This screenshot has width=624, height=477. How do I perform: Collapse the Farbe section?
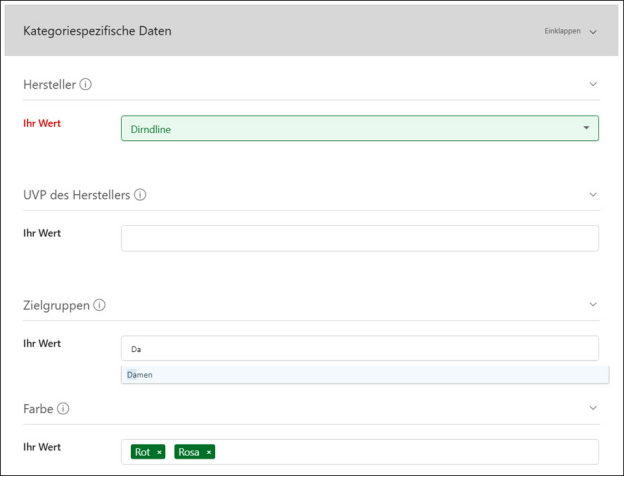592,409
